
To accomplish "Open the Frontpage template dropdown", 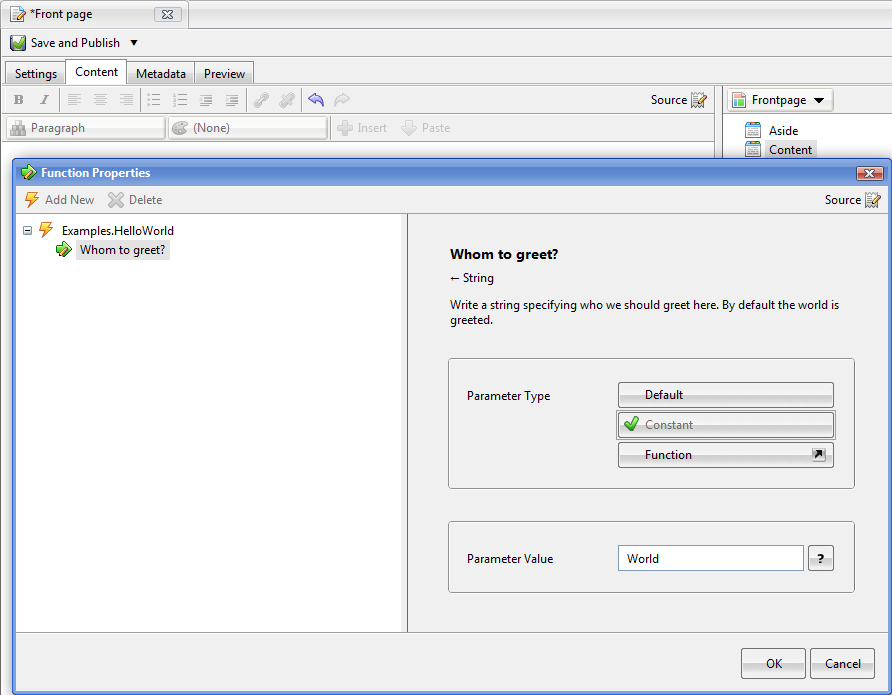I will point(779,100).
